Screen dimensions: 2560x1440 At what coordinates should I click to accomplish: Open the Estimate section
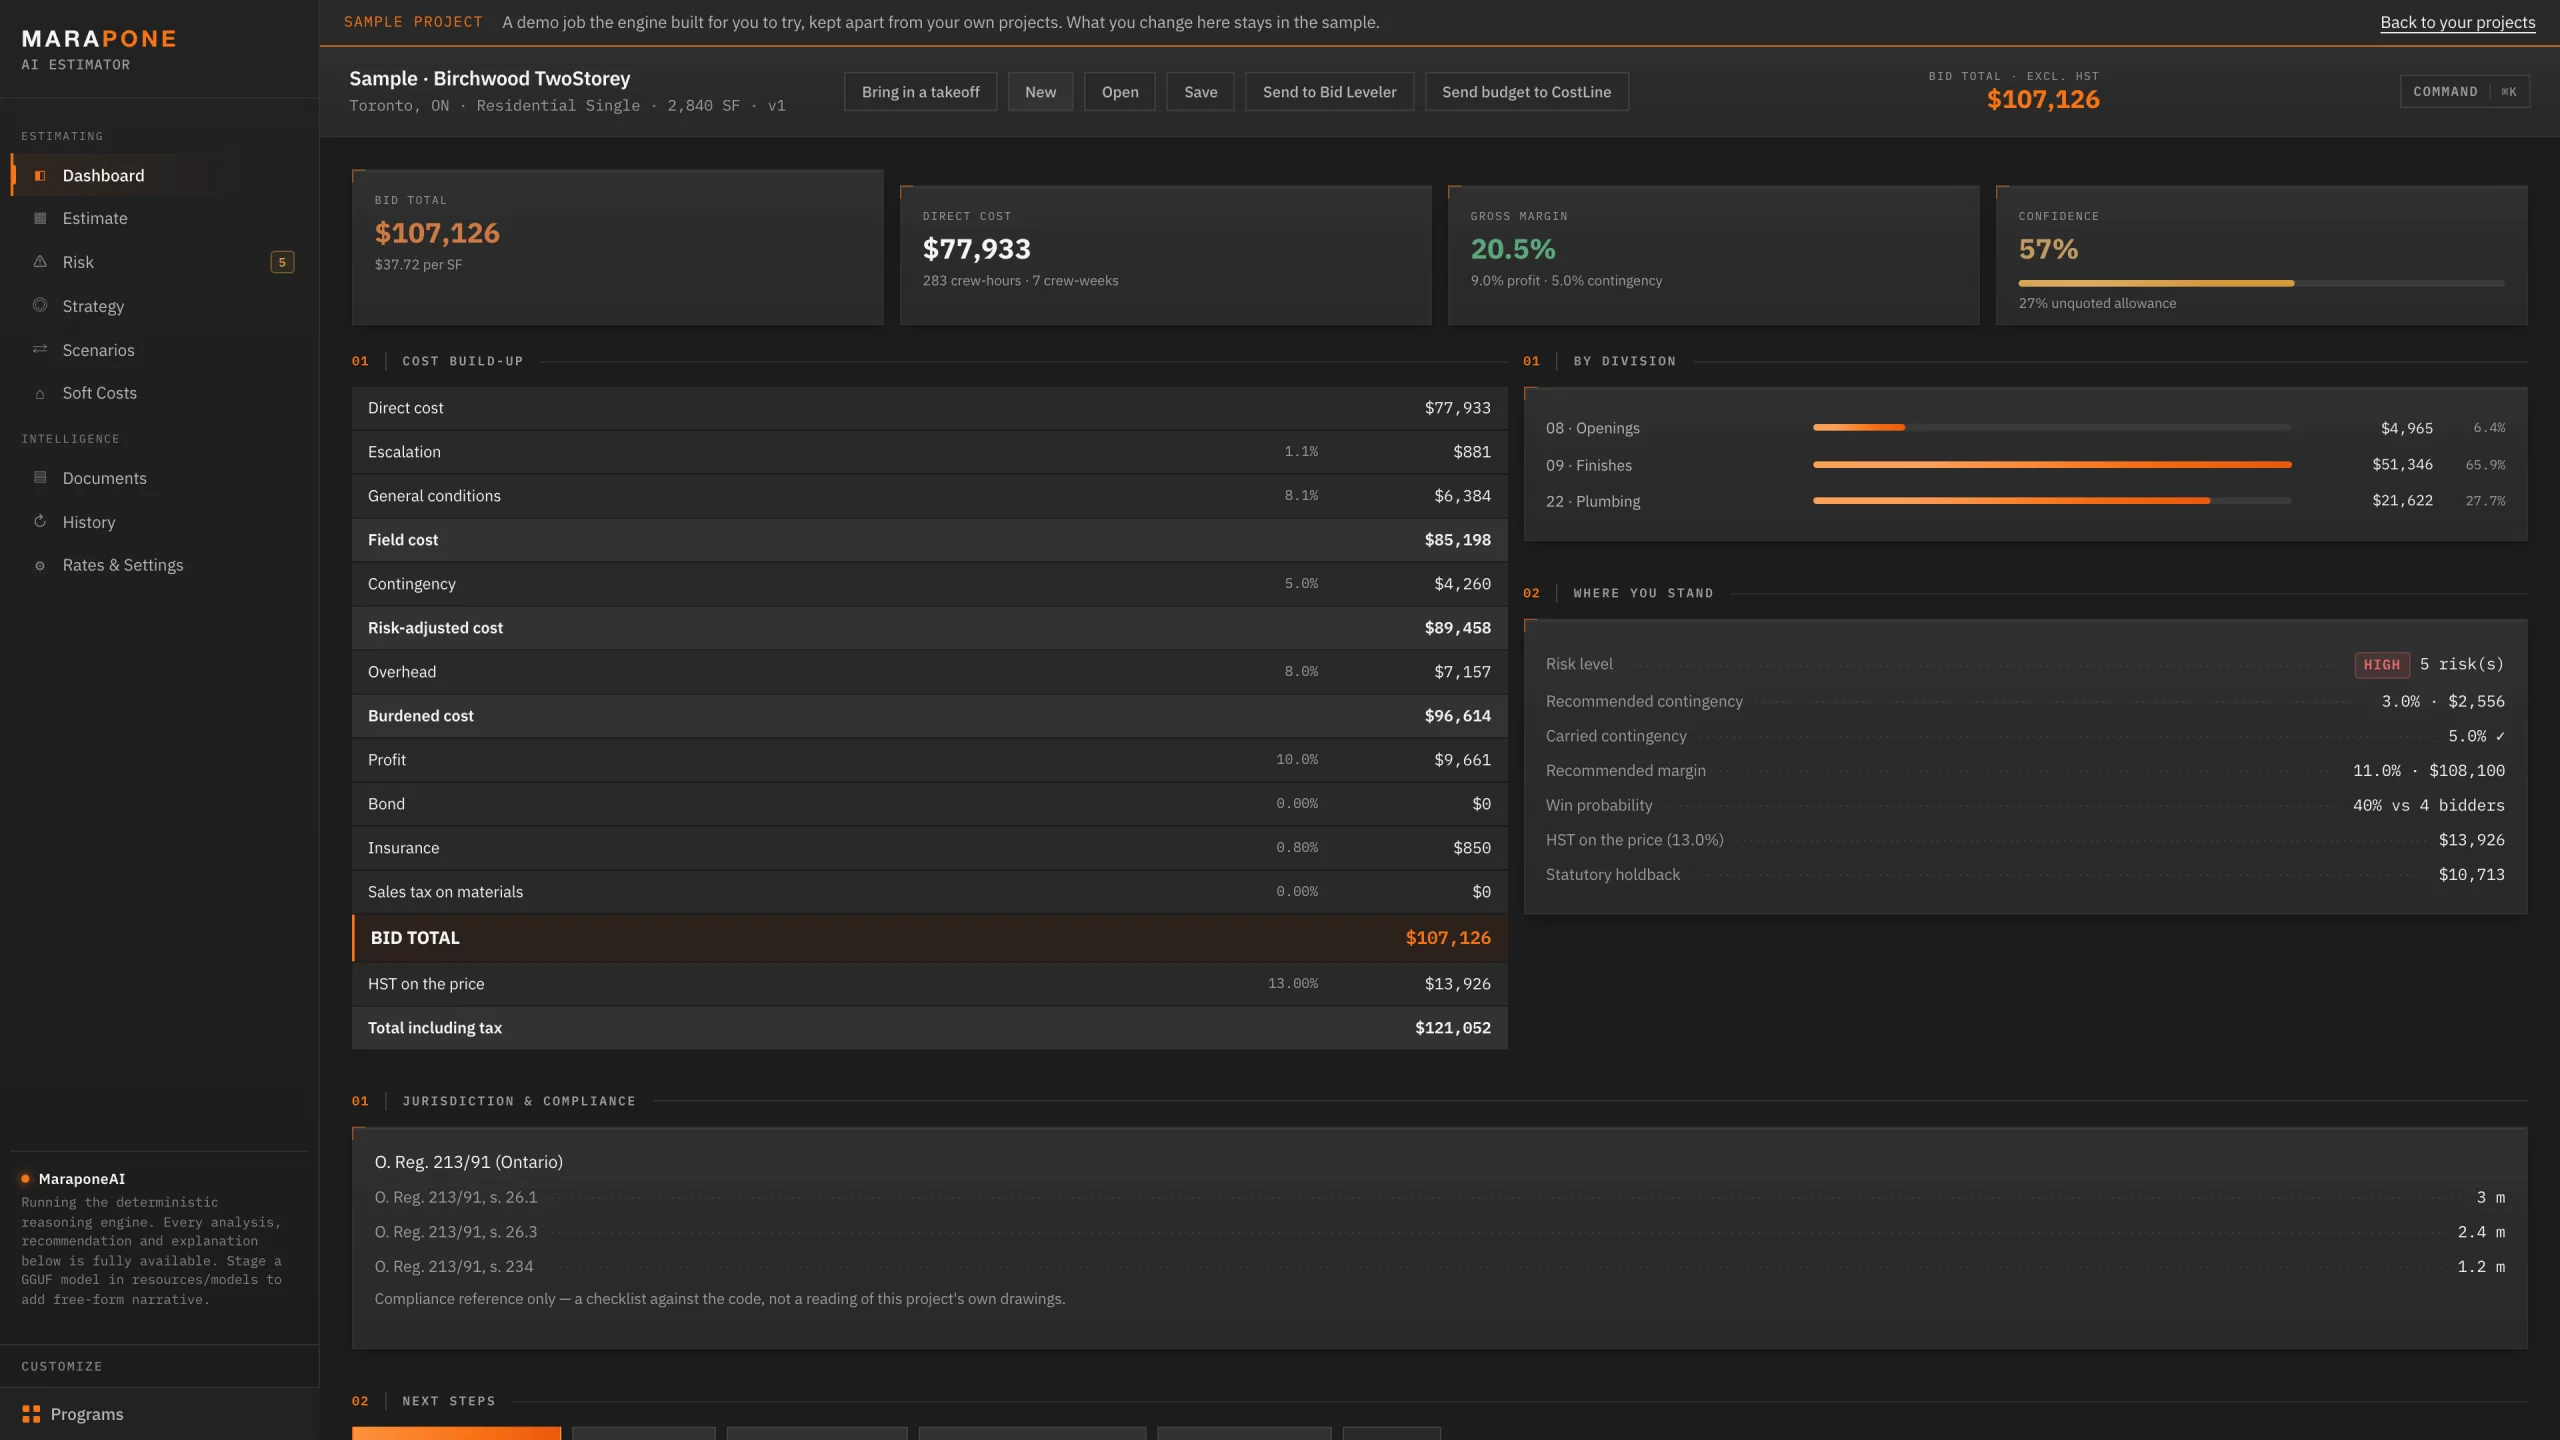160,218
